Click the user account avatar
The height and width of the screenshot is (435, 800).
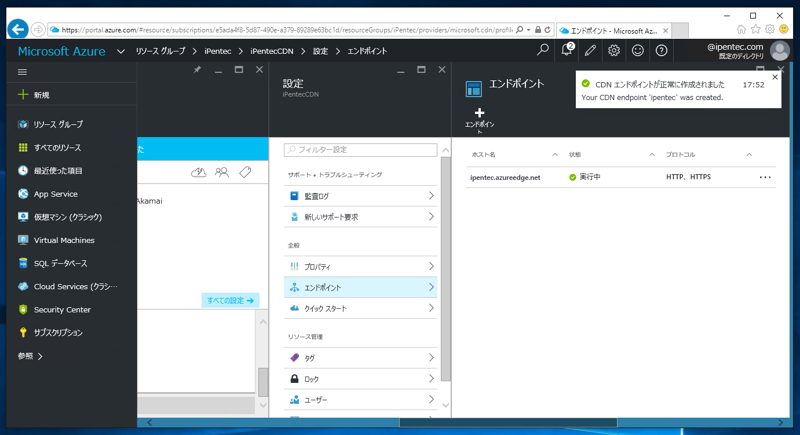(779, 50)
